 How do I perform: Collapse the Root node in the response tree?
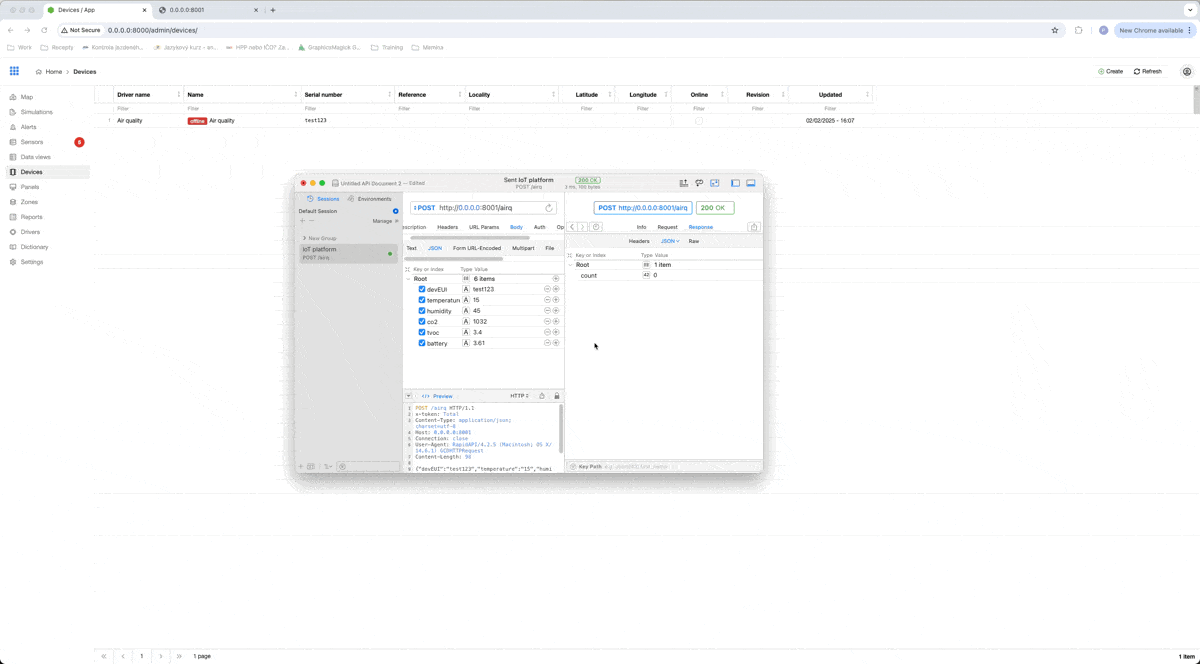pyautogui.click(x=571, y=265)
